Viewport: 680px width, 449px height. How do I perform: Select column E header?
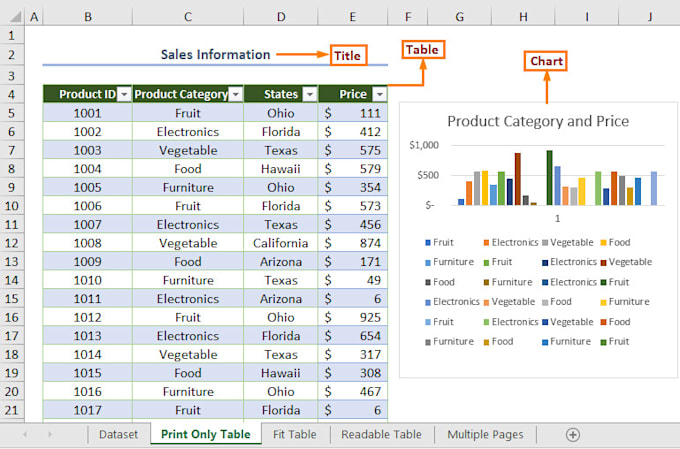click(353, 17)
